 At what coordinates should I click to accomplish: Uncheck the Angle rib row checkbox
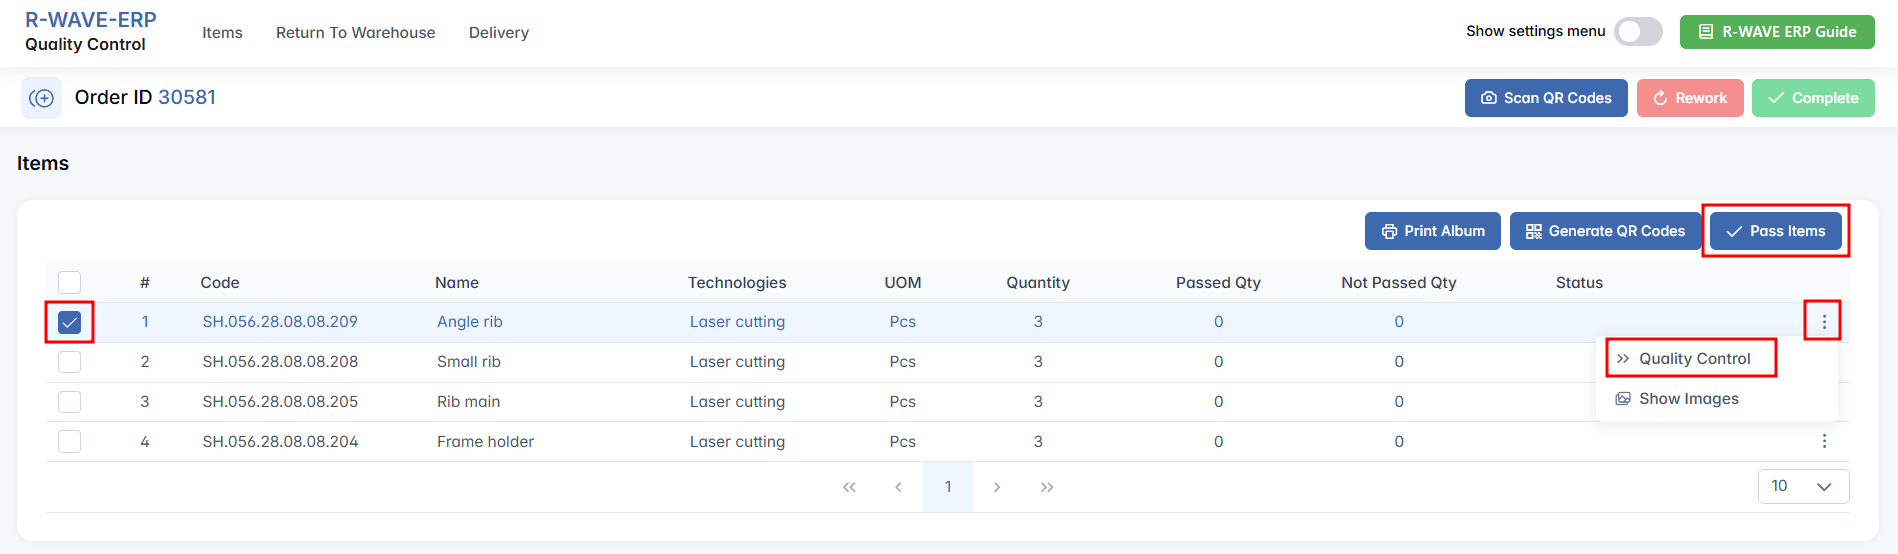click(69, 322)
